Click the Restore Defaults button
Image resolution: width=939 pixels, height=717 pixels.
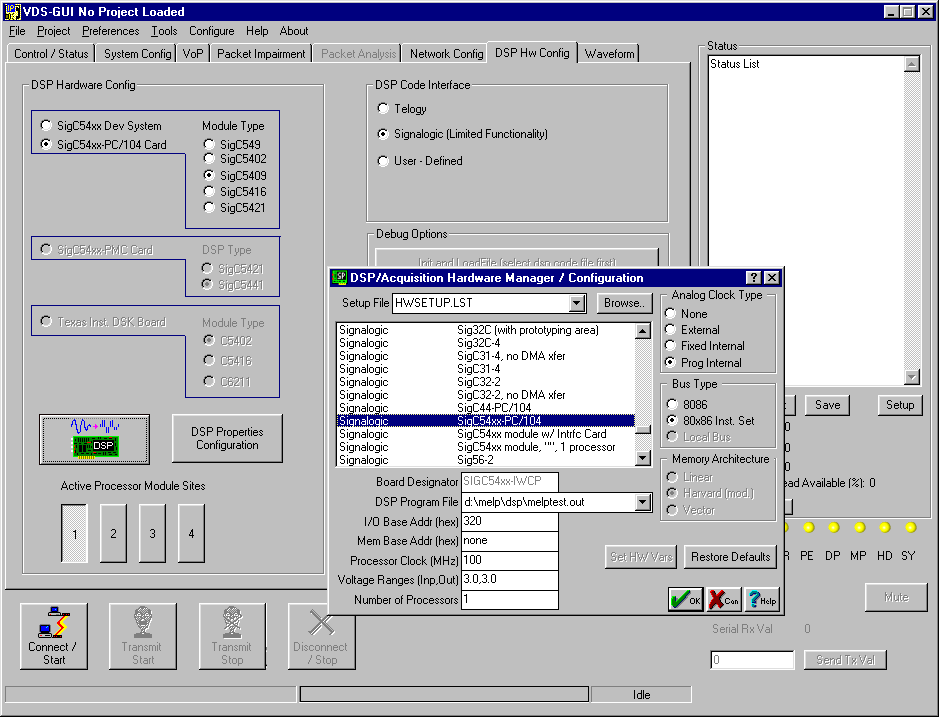[730, 557]
